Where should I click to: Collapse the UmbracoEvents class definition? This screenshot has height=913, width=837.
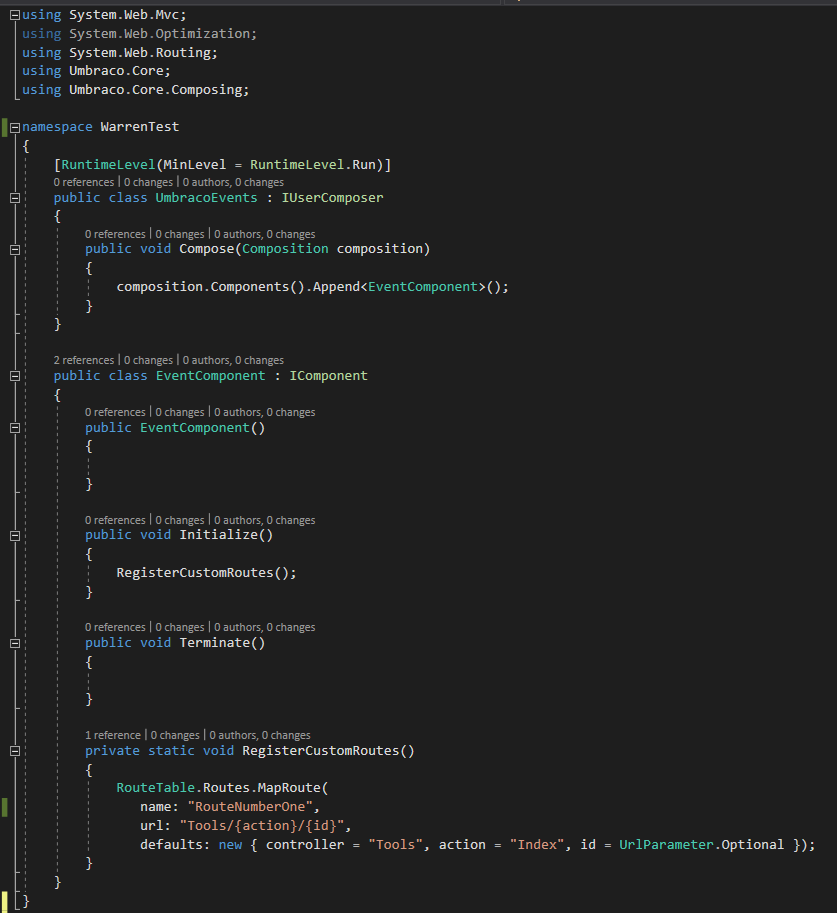coord(14,198)
